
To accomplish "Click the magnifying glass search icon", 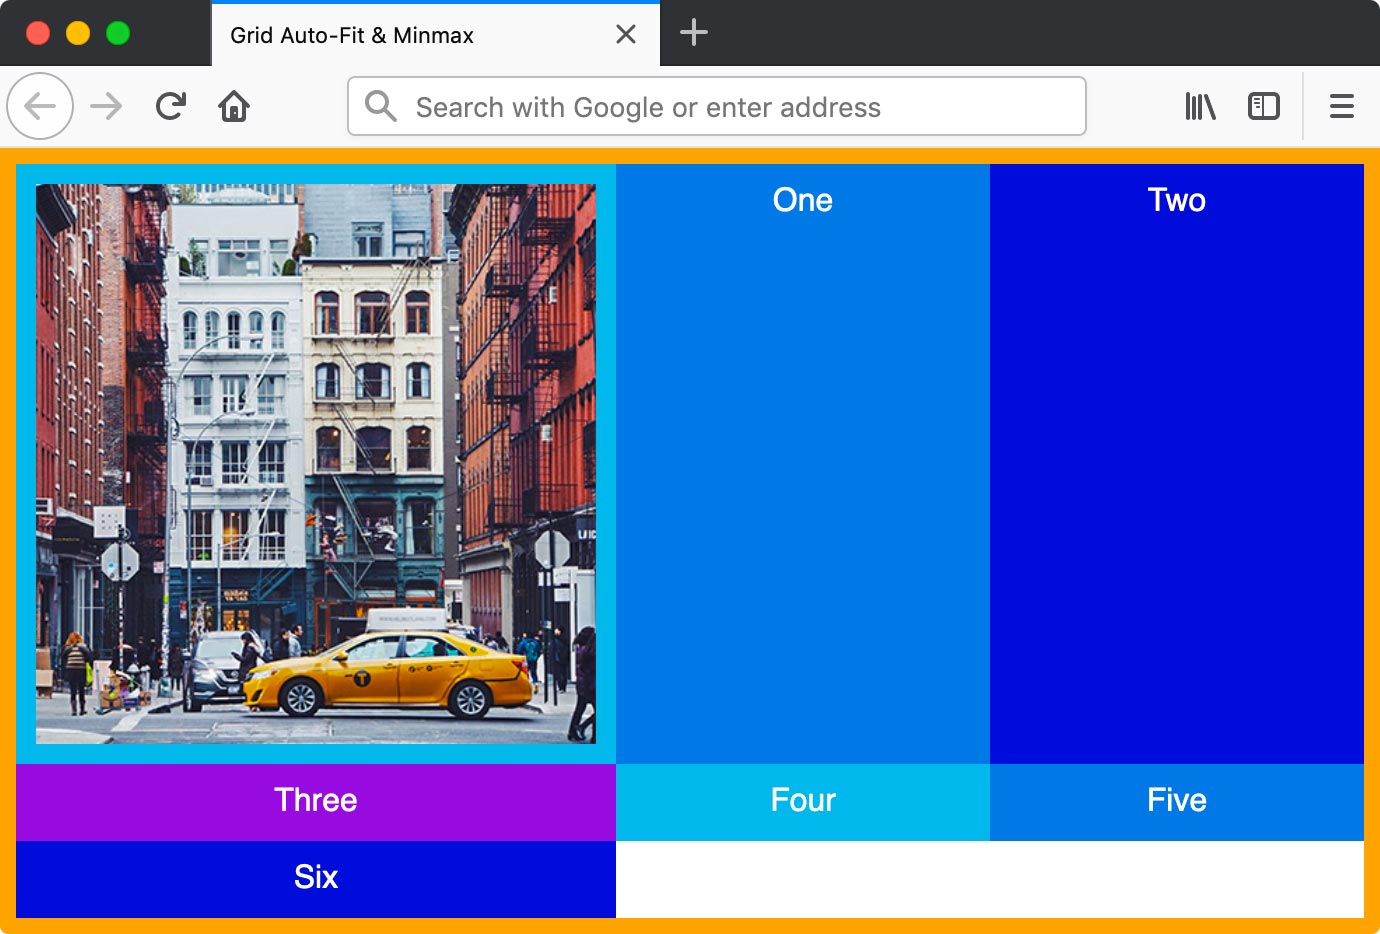I will coord(380,106).
